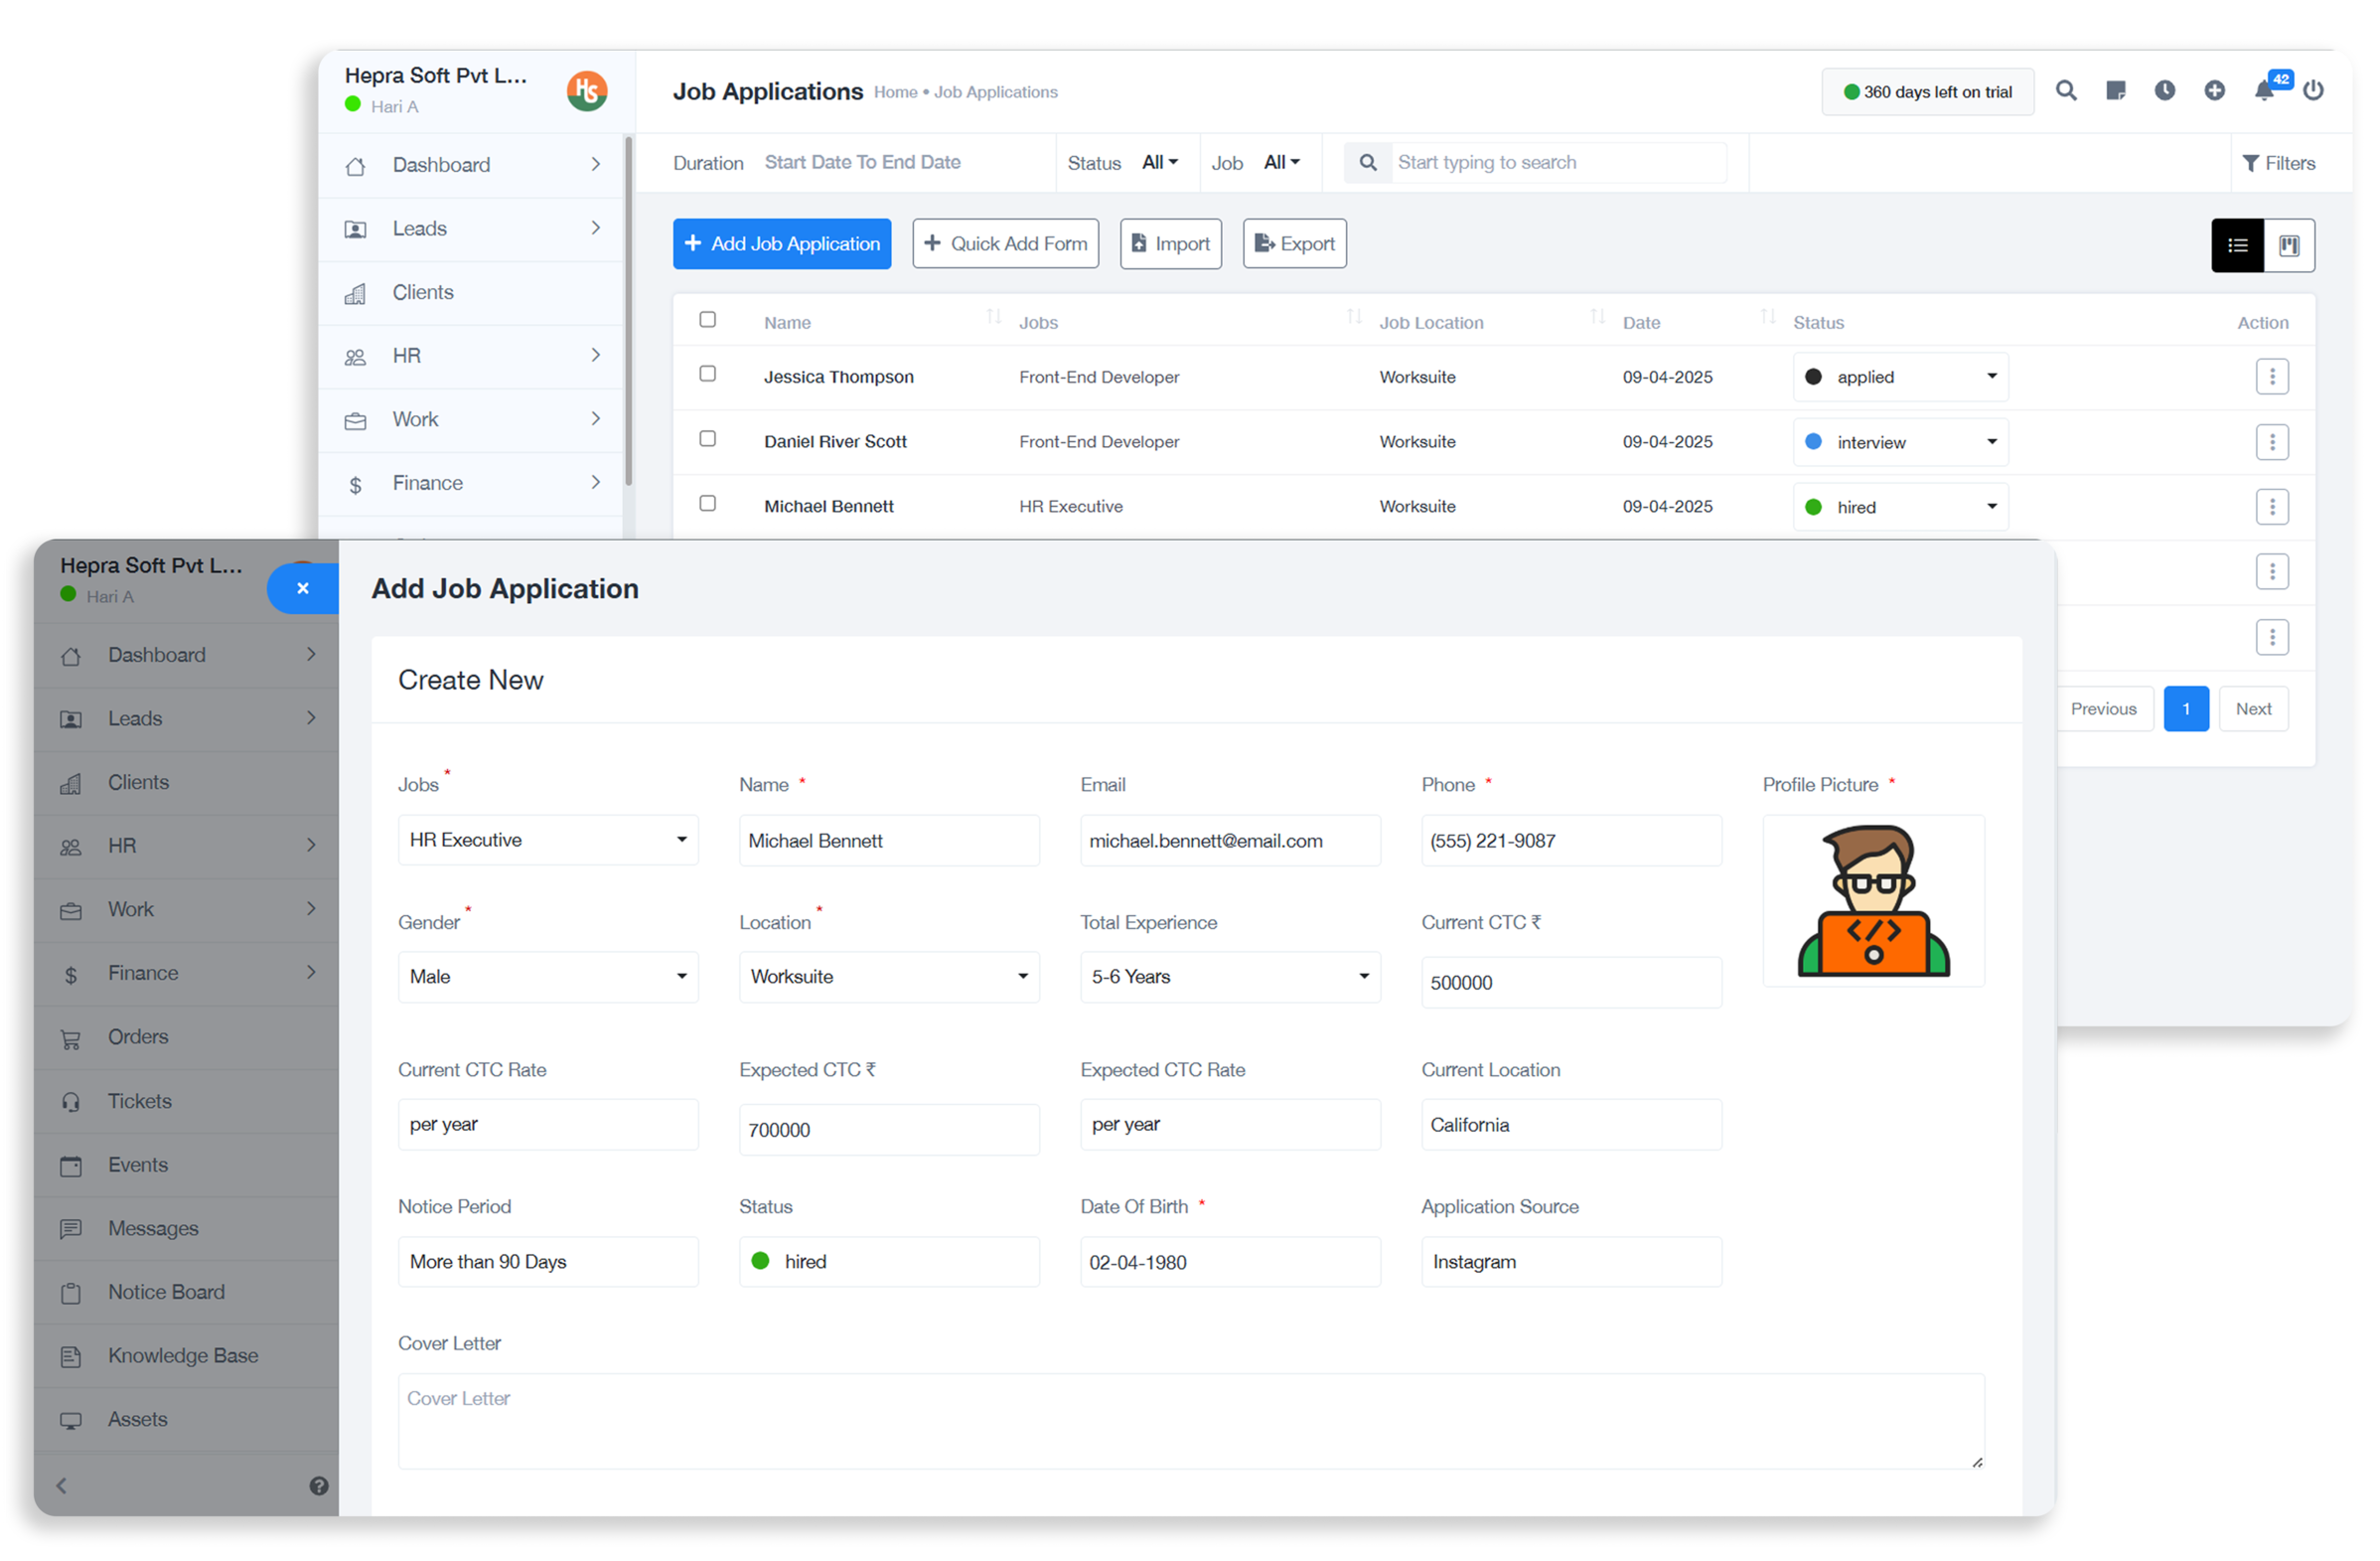Open Status All filter dropdown
Image resolution: width=2380 pixels, height=1561 pixels.
point(1160,162)
